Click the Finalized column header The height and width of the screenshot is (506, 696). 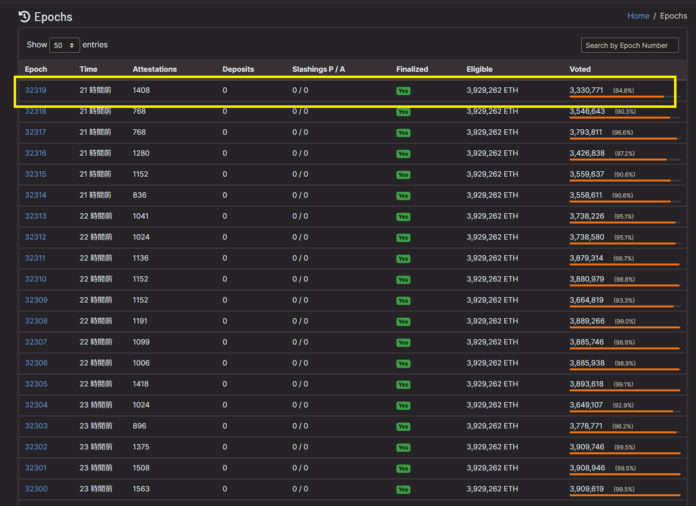pos(412,69)
